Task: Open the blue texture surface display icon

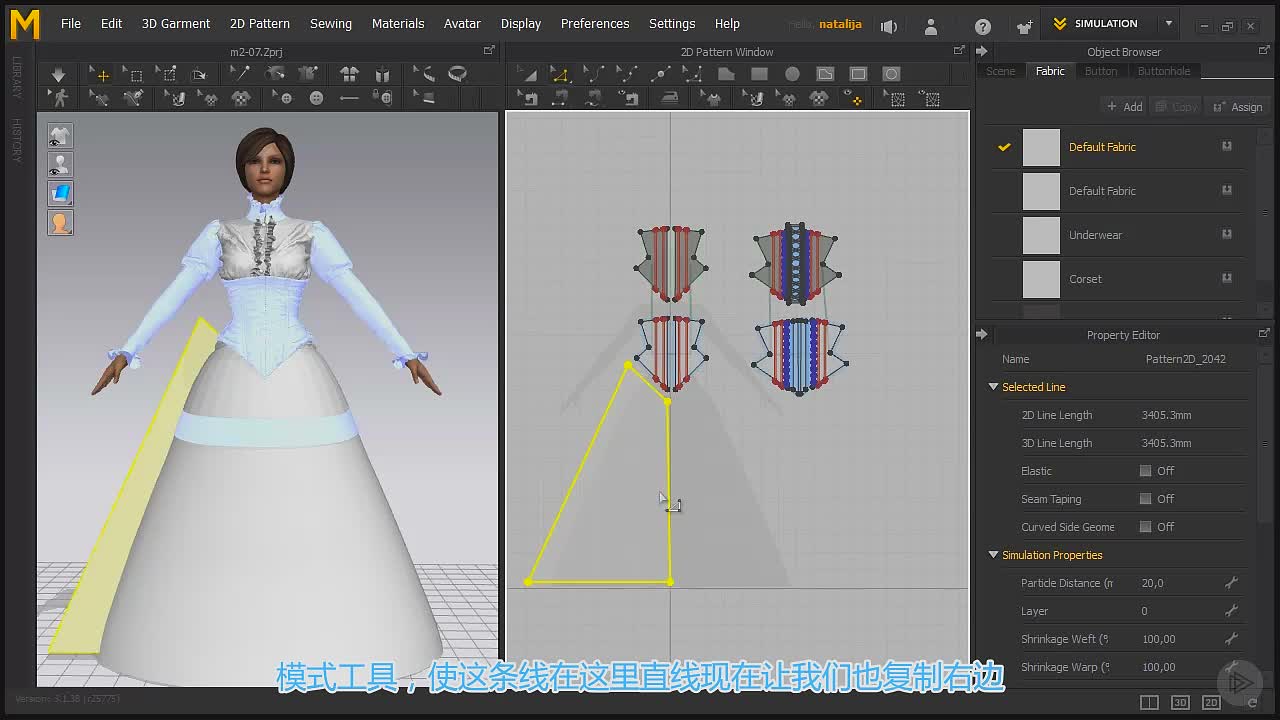Action: (60, 194)
